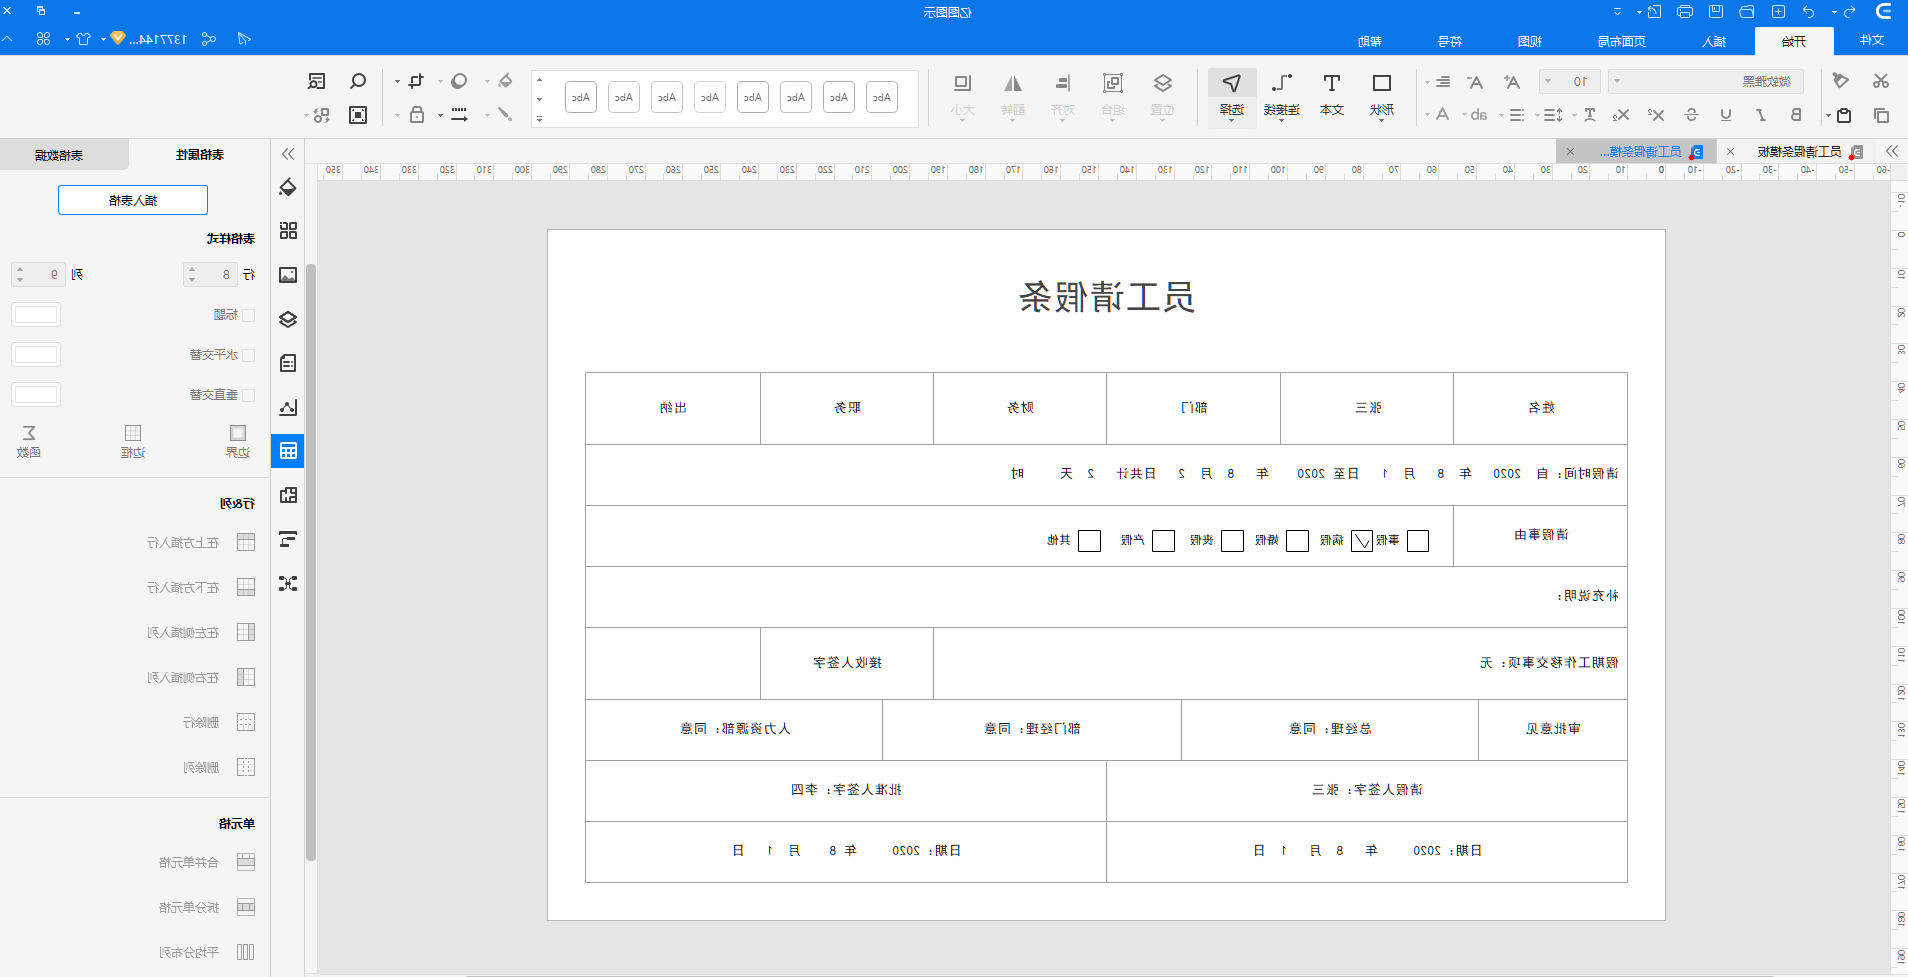
Task: Click the print icon in title bar
Action: 1685,12
